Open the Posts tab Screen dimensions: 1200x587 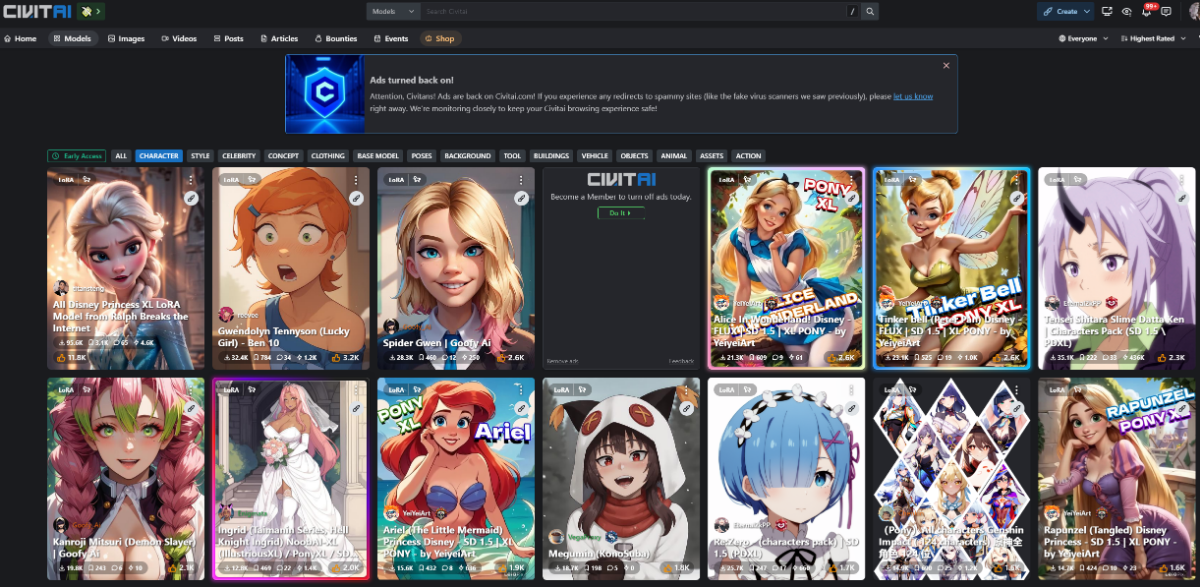click(x=228, y=39)
